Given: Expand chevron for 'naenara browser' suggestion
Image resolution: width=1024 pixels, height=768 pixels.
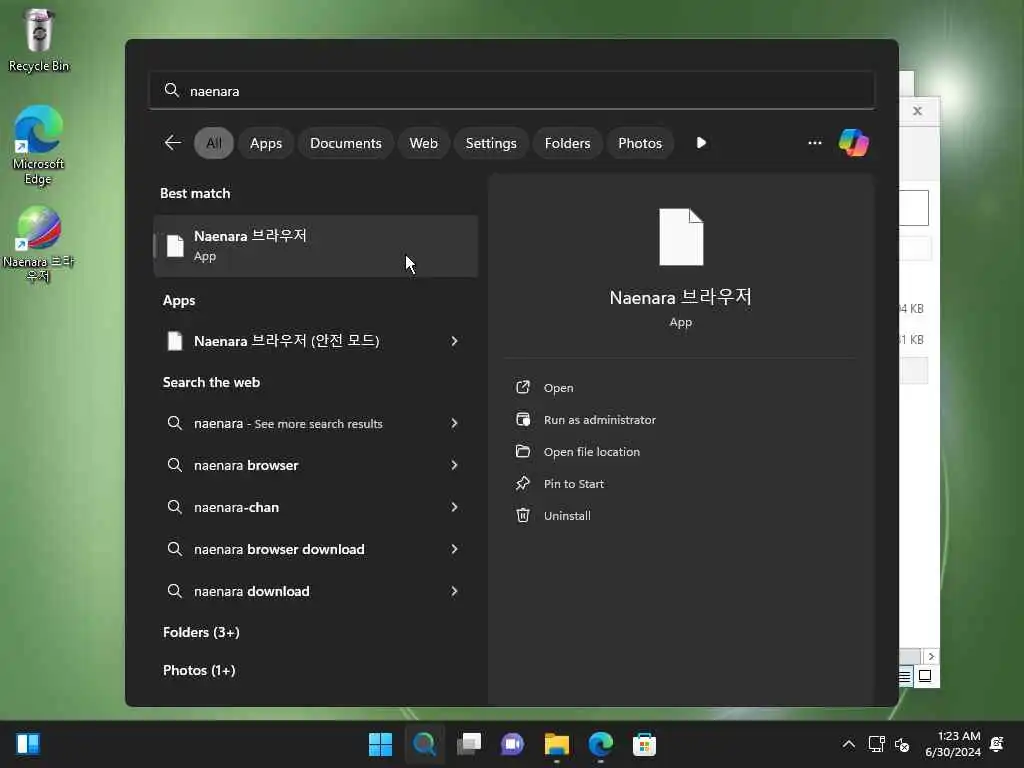Looking at the screenshot, I should click(455, 465).
